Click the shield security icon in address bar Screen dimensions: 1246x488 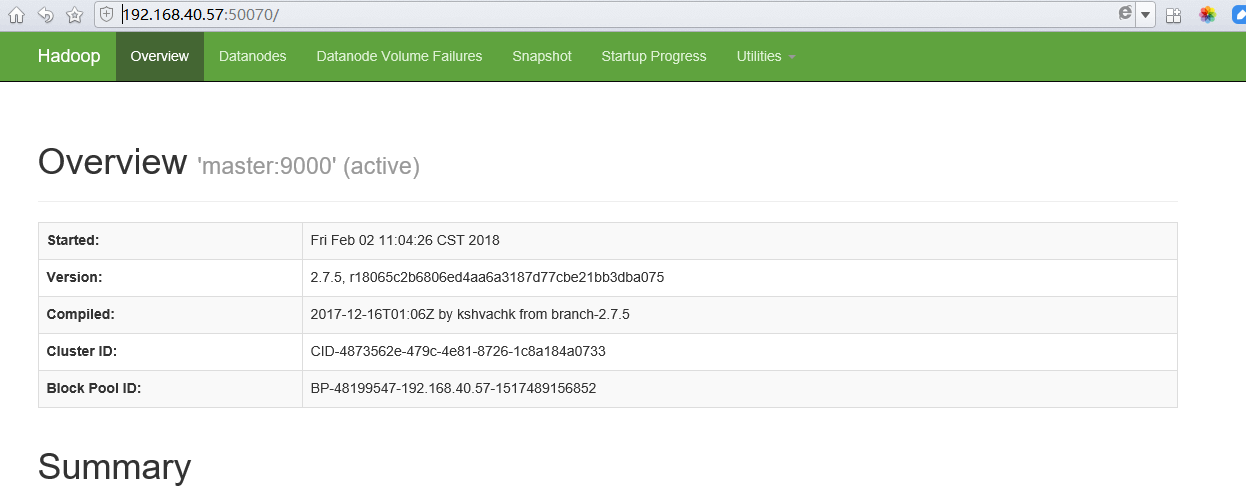tap(107, 15)
